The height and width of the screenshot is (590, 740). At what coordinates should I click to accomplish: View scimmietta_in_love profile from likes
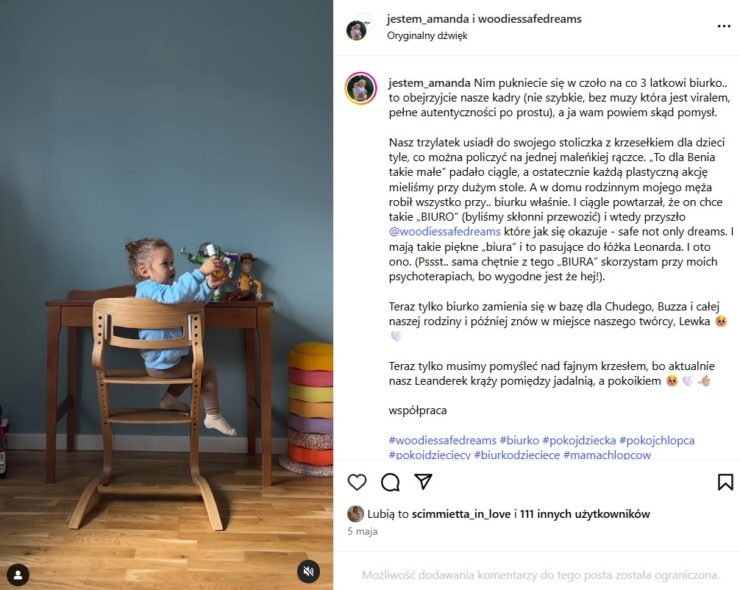pyautogui.click(x=461, y=514)
